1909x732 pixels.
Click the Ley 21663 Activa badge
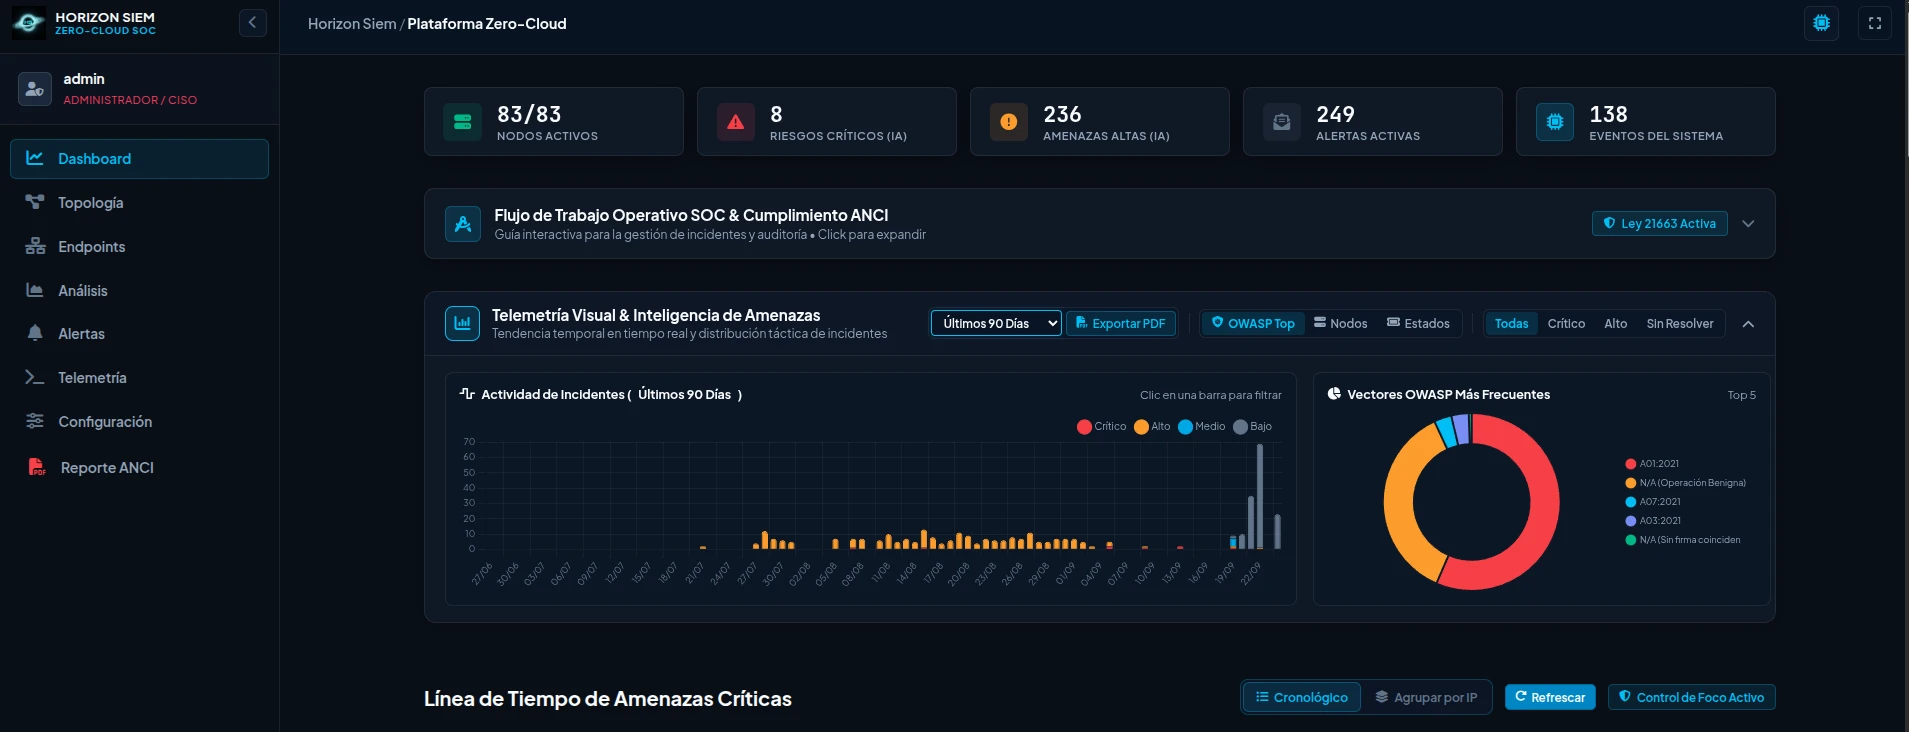tap(1659, 223)
